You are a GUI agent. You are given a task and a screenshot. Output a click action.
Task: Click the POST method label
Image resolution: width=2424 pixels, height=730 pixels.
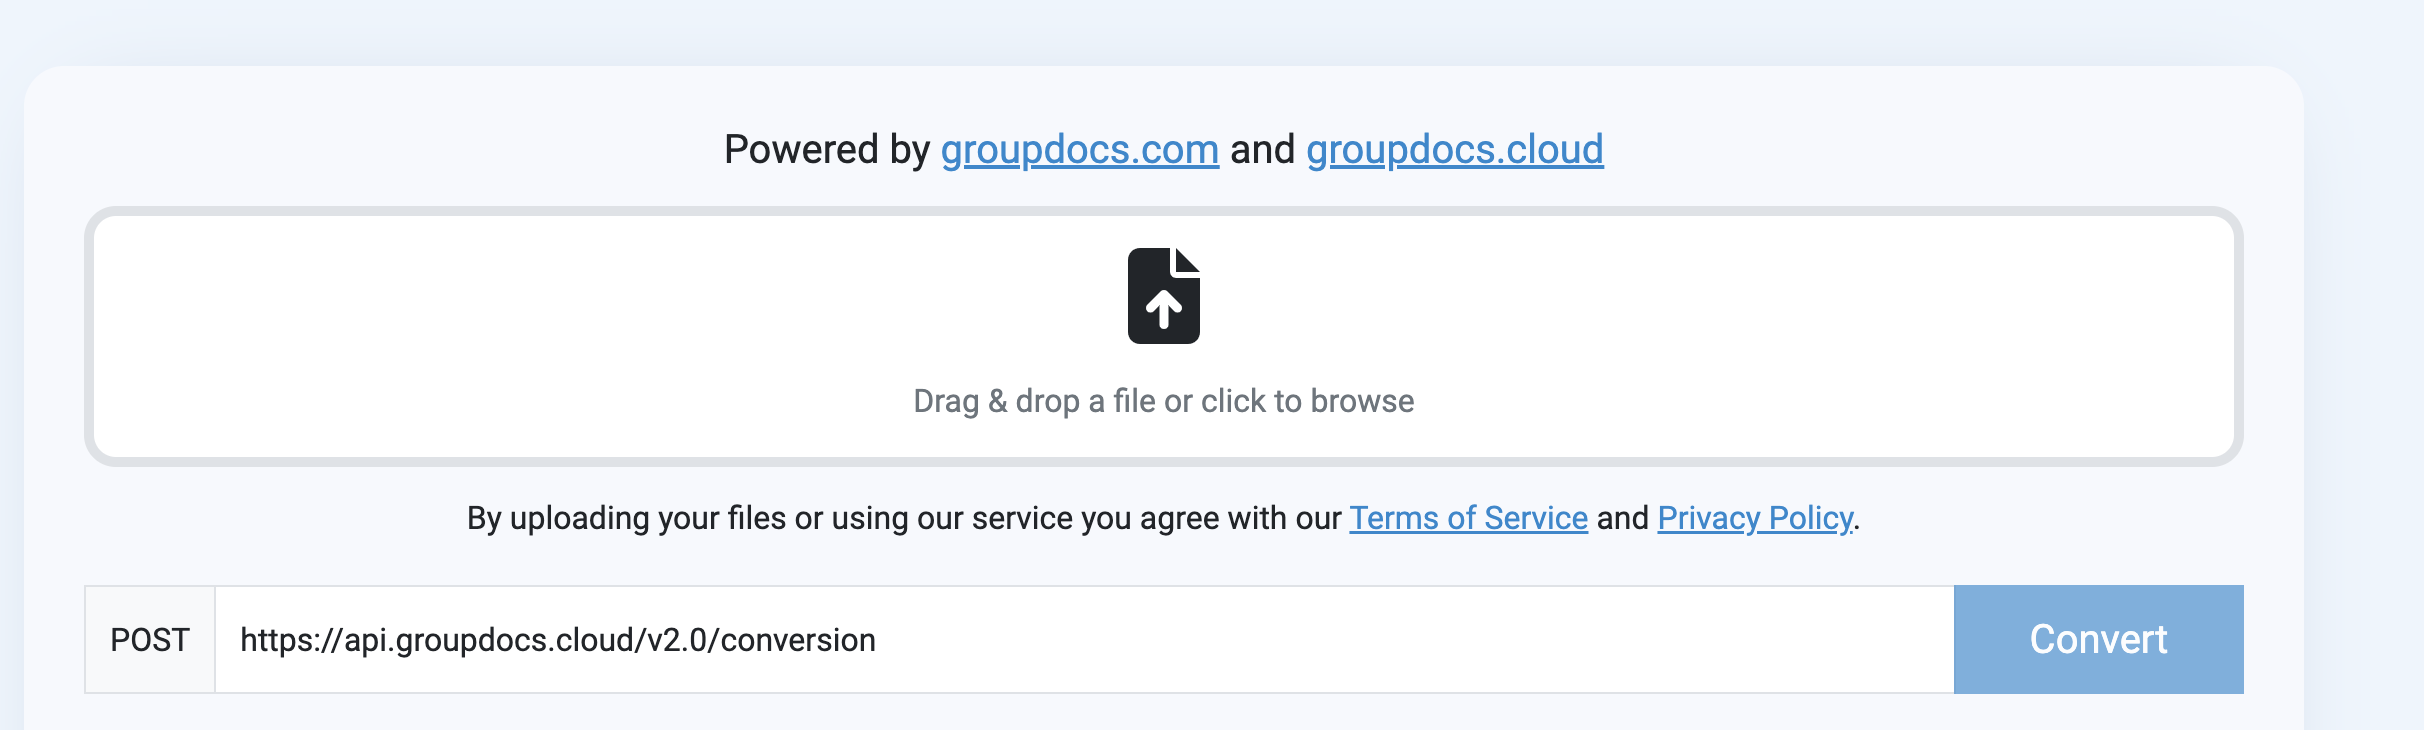[x=150, y=639]
